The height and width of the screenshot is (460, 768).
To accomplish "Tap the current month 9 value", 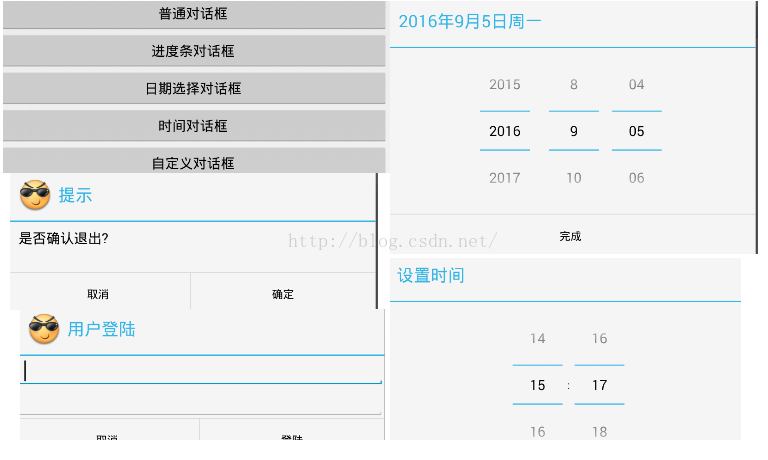I will click(574, 131).
